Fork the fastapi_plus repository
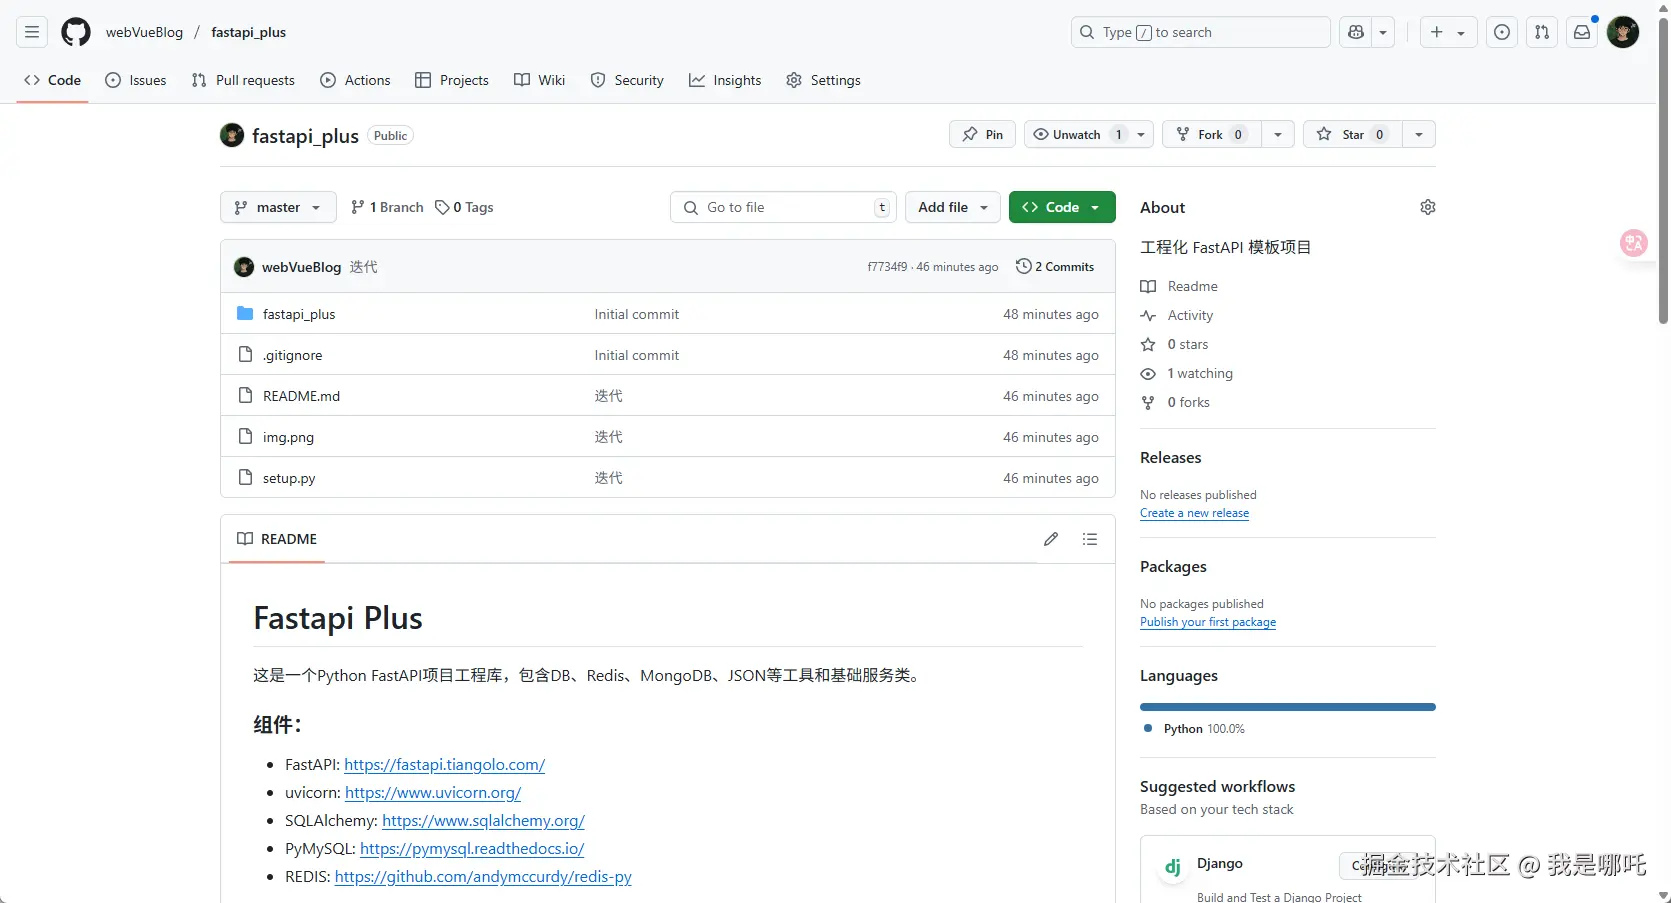 coord(1211,134)
